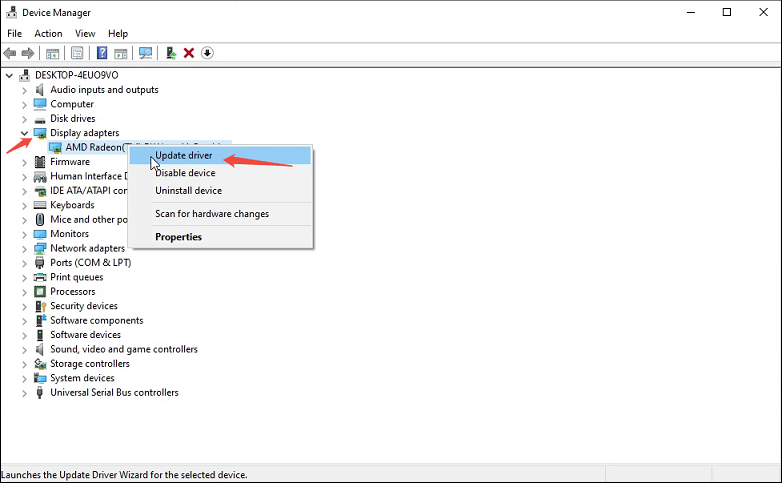
Task: Select the Print queues row
Action: (76, 277)
